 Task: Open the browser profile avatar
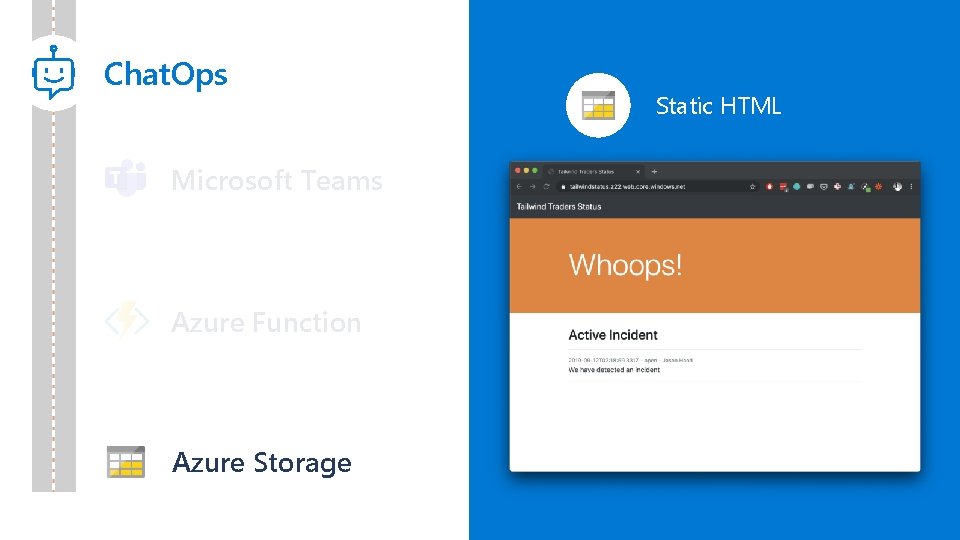pos(898,187)
